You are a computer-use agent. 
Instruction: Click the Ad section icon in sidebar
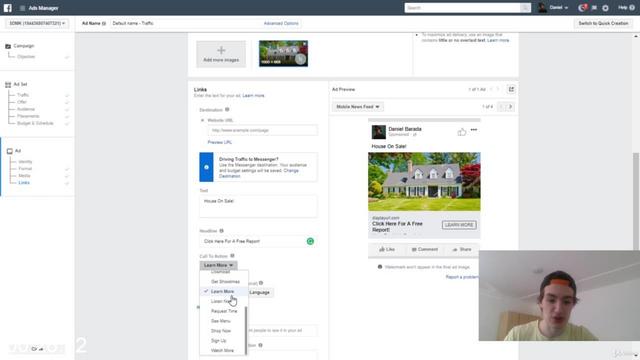(9, 151)
